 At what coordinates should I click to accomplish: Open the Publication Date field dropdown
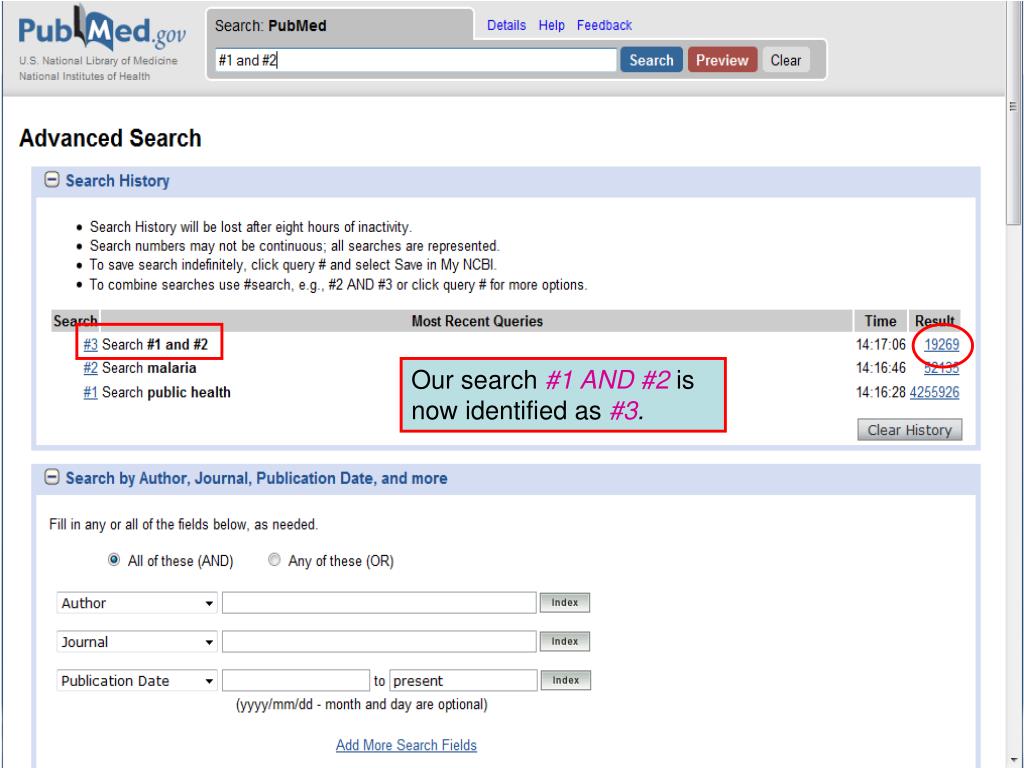tap(137, 680)
